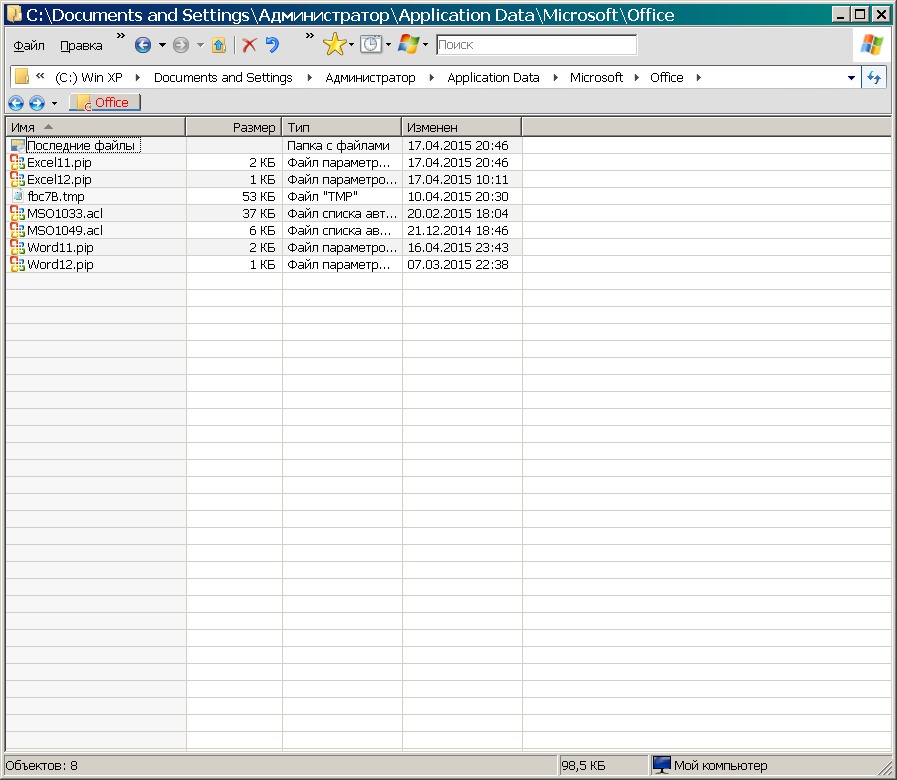Go to Documents and Settings breadcrumb
The image size is (897, 780).
point(223,78)
